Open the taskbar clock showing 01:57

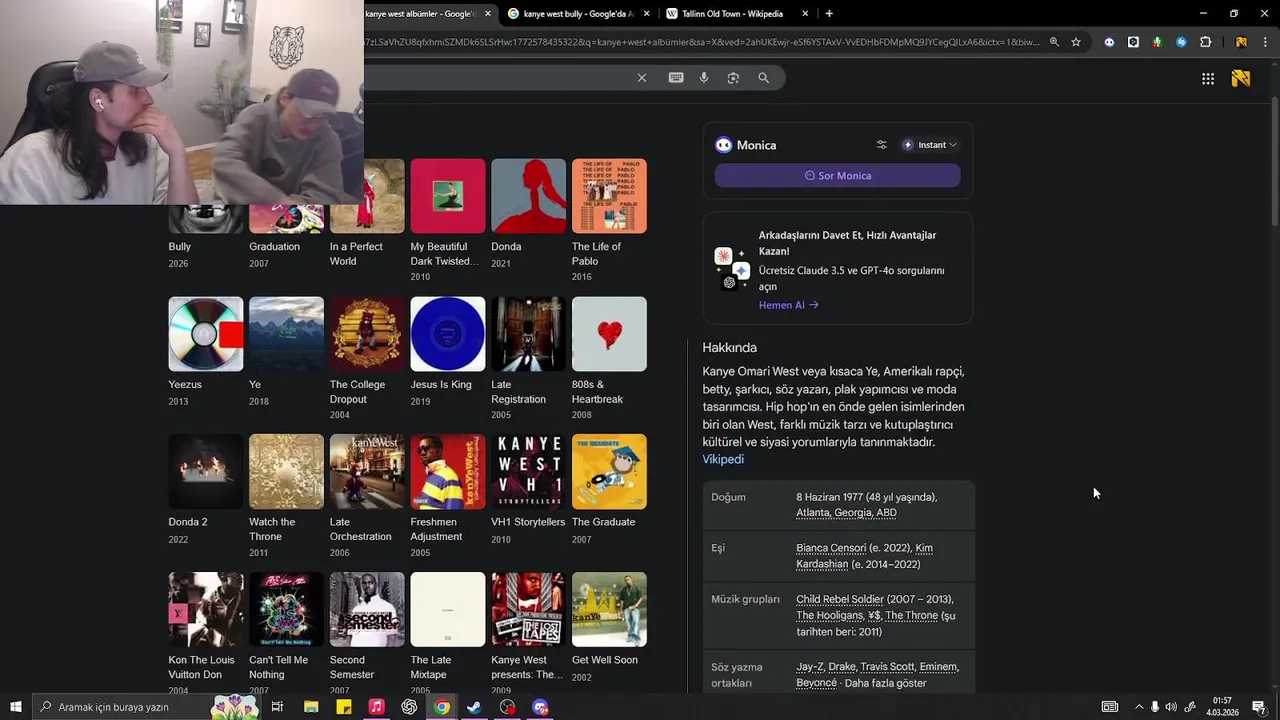(1222, 707)
